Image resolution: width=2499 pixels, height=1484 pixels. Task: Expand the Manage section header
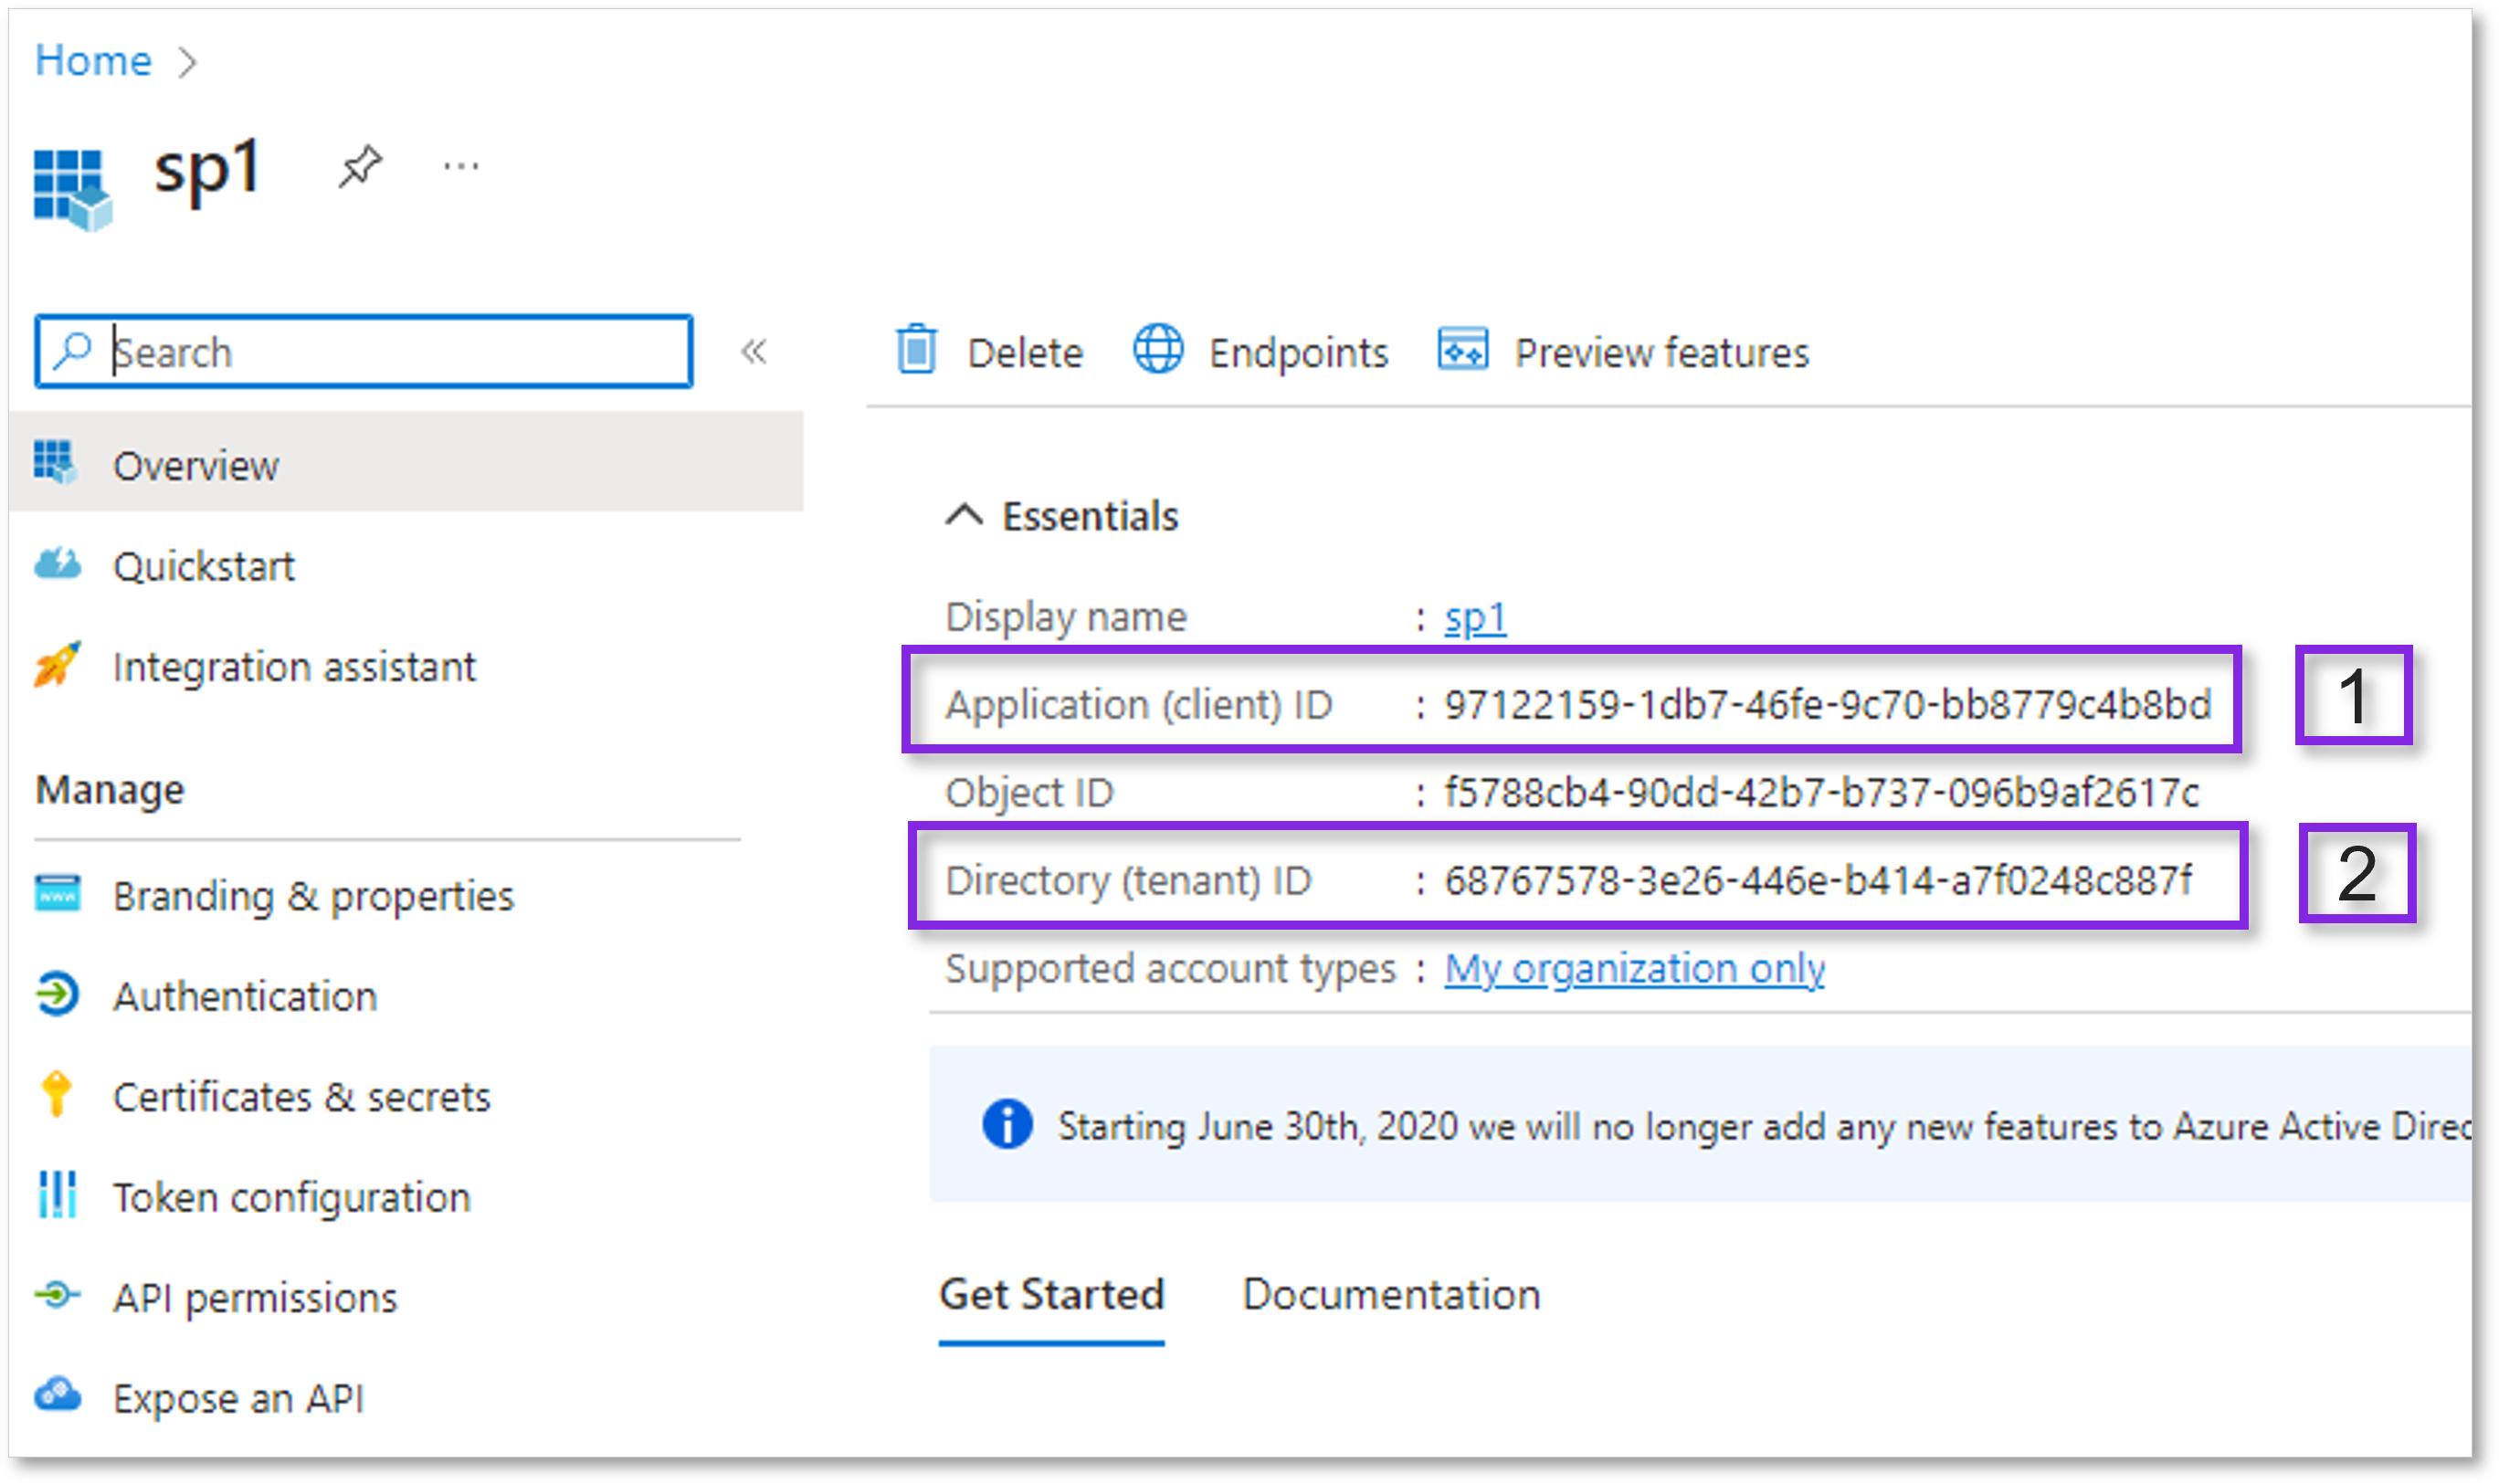coord(110,789)
